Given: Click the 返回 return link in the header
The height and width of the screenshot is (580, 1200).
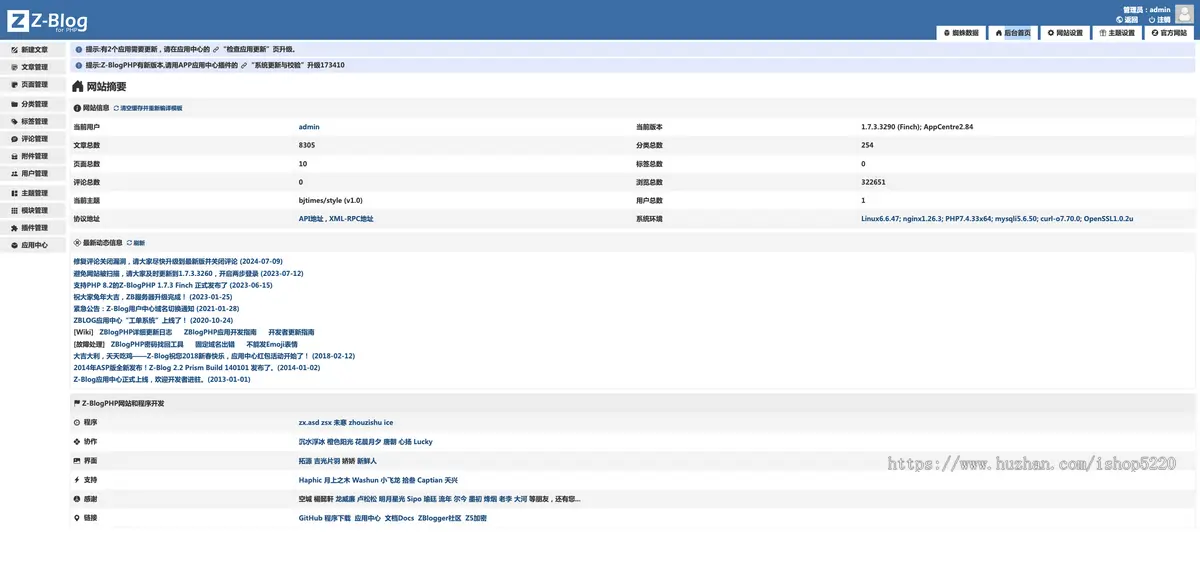Looking at the screenshot, I should pos(1126,19).
